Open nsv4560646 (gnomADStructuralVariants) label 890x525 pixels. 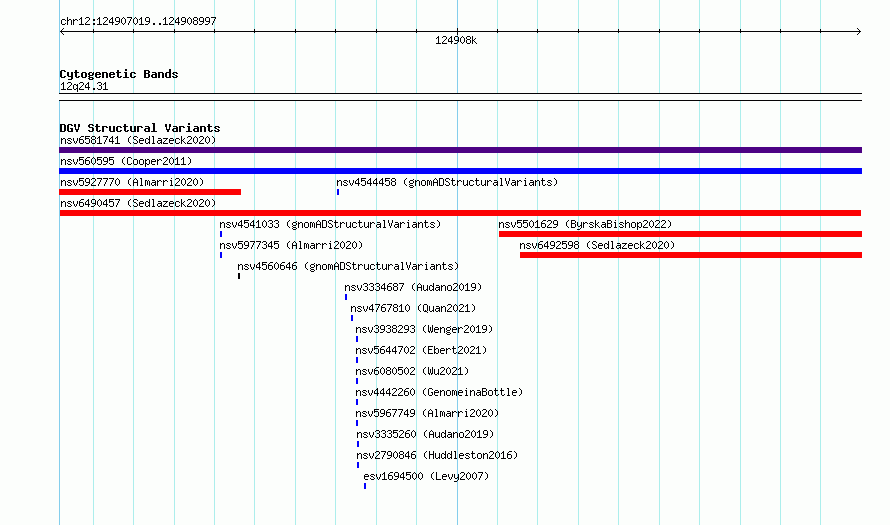pyautogui.click(x=348, y=266)
